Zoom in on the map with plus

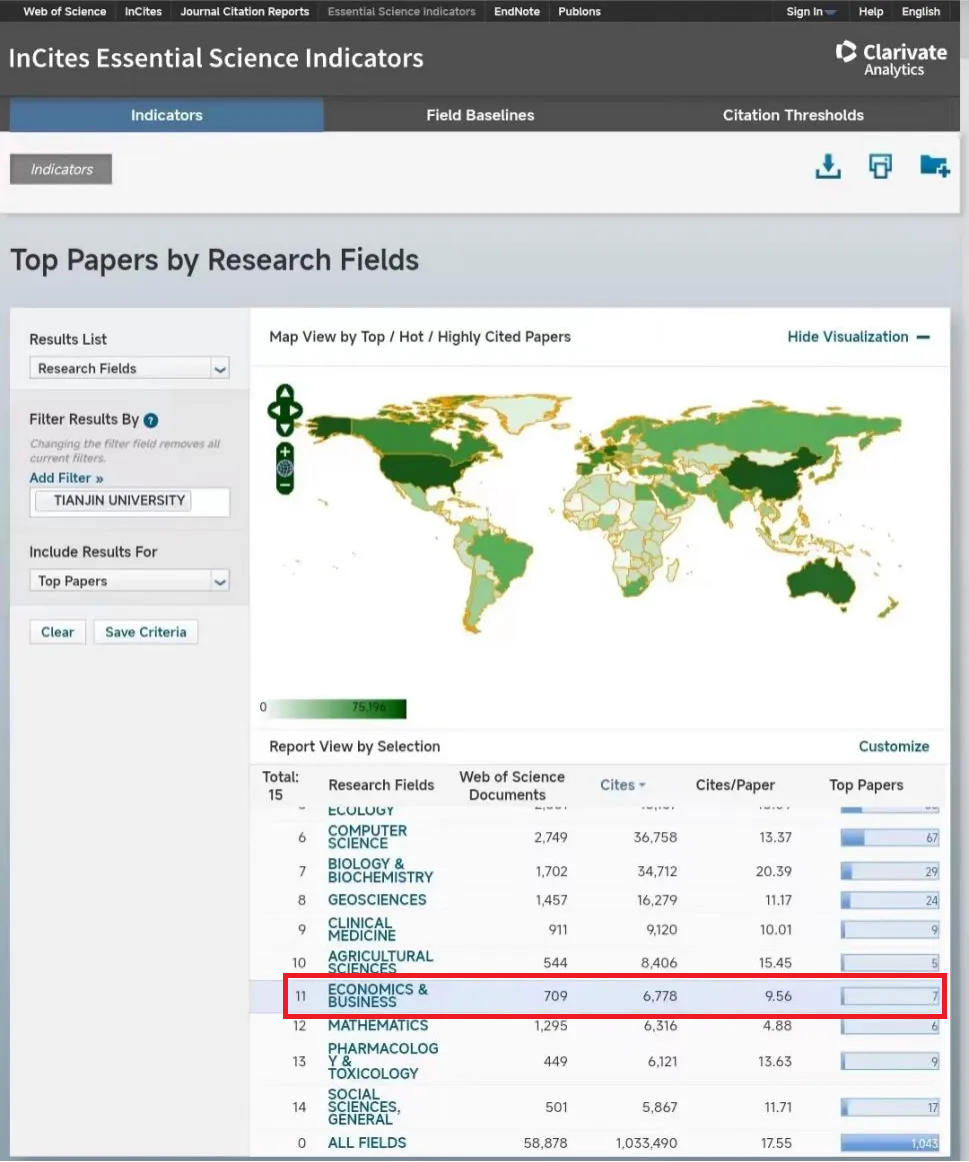tap(285, 452)
